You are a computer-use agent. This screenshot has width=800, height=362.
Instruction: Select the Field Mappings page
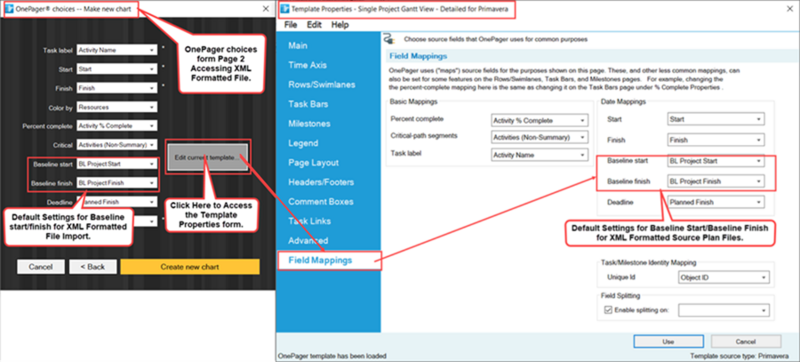[329, 260]
